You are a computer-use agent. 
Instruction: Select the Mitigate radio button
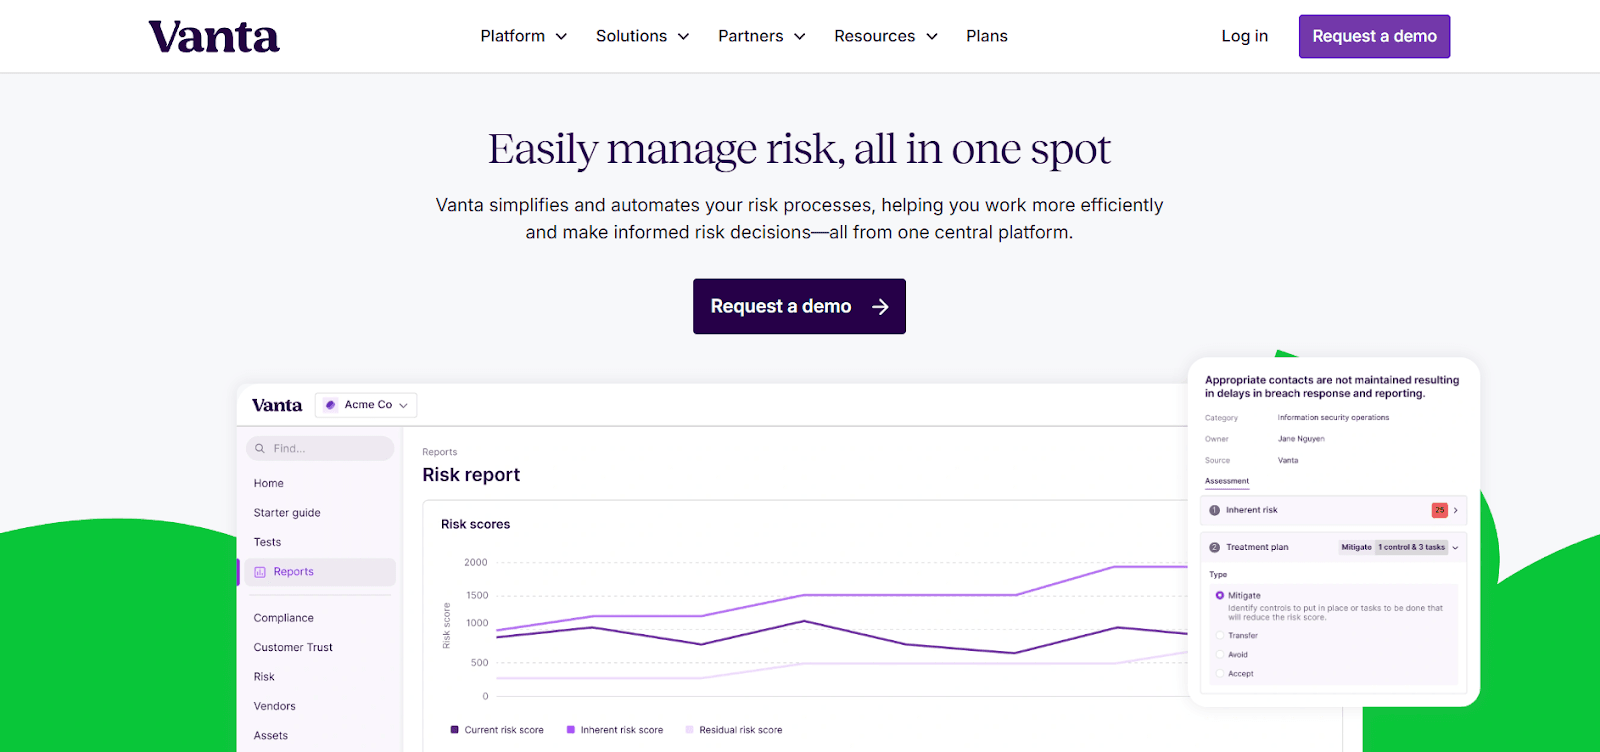coord(1220,596)
